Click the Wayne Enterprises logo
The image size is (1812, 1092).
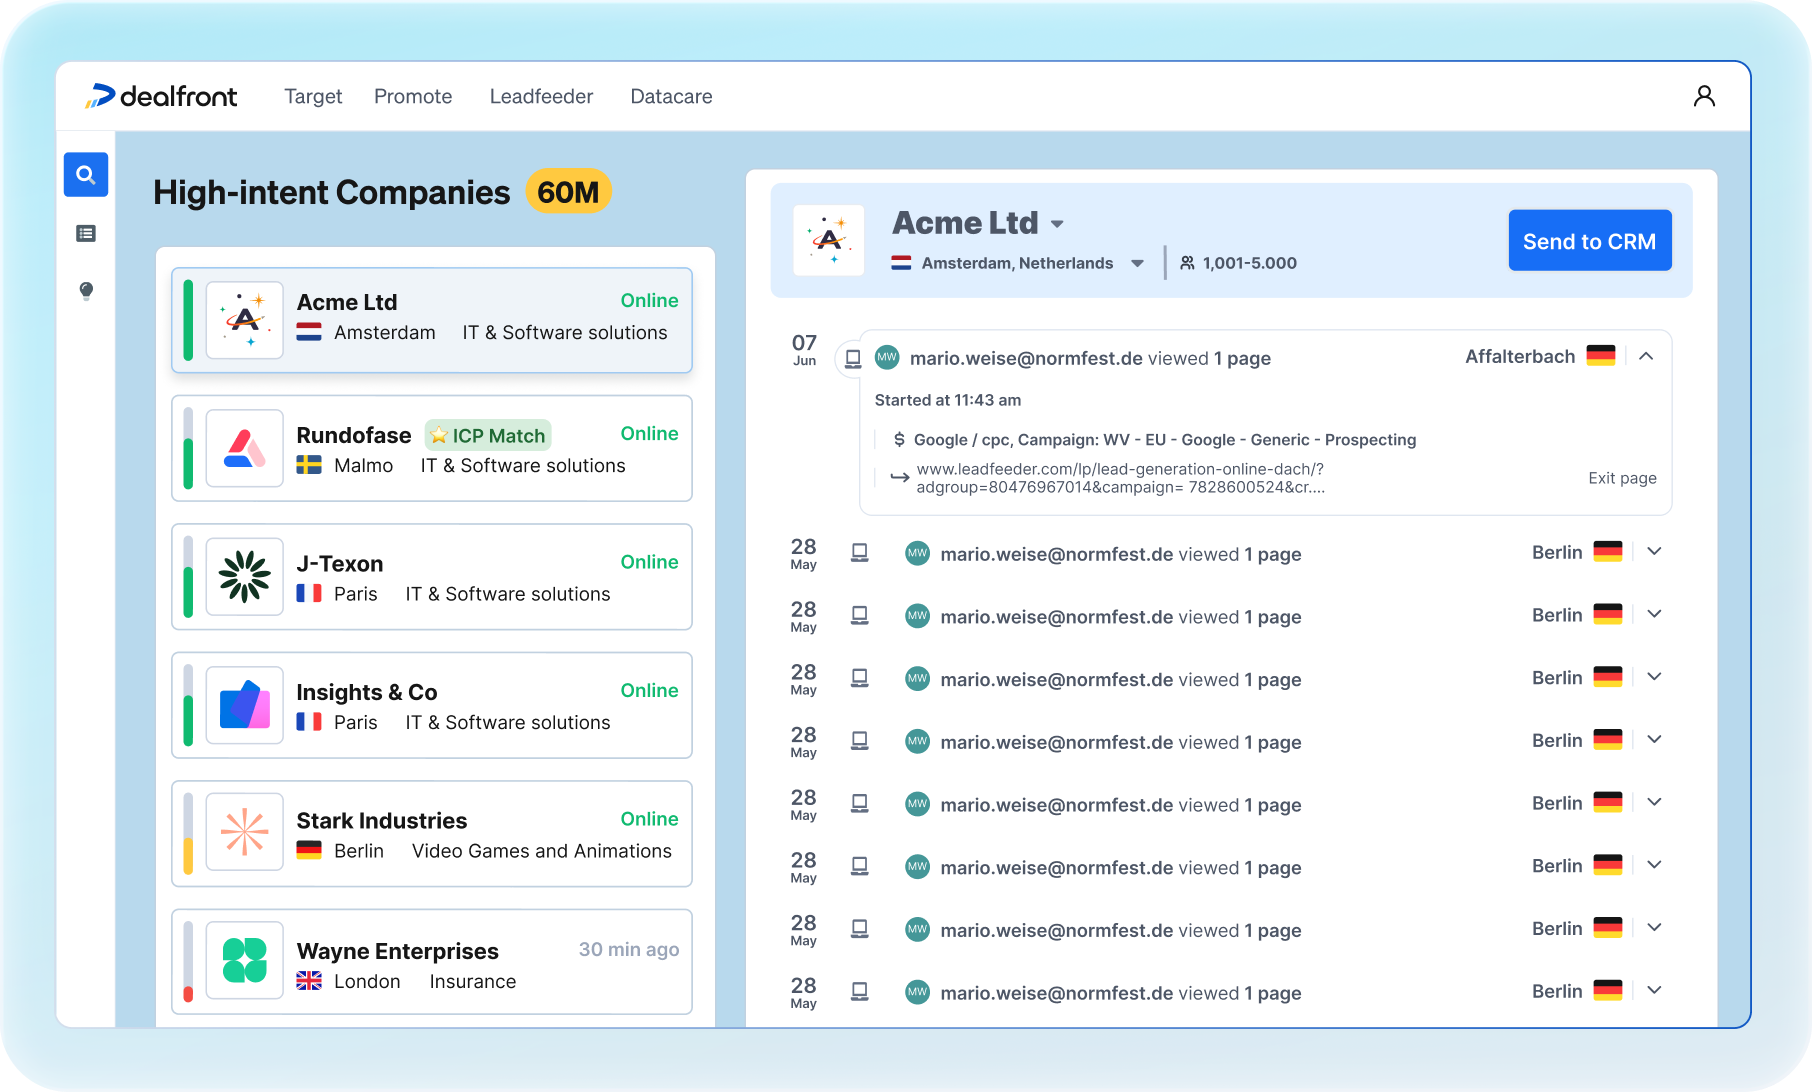click(x=245, y=961)
